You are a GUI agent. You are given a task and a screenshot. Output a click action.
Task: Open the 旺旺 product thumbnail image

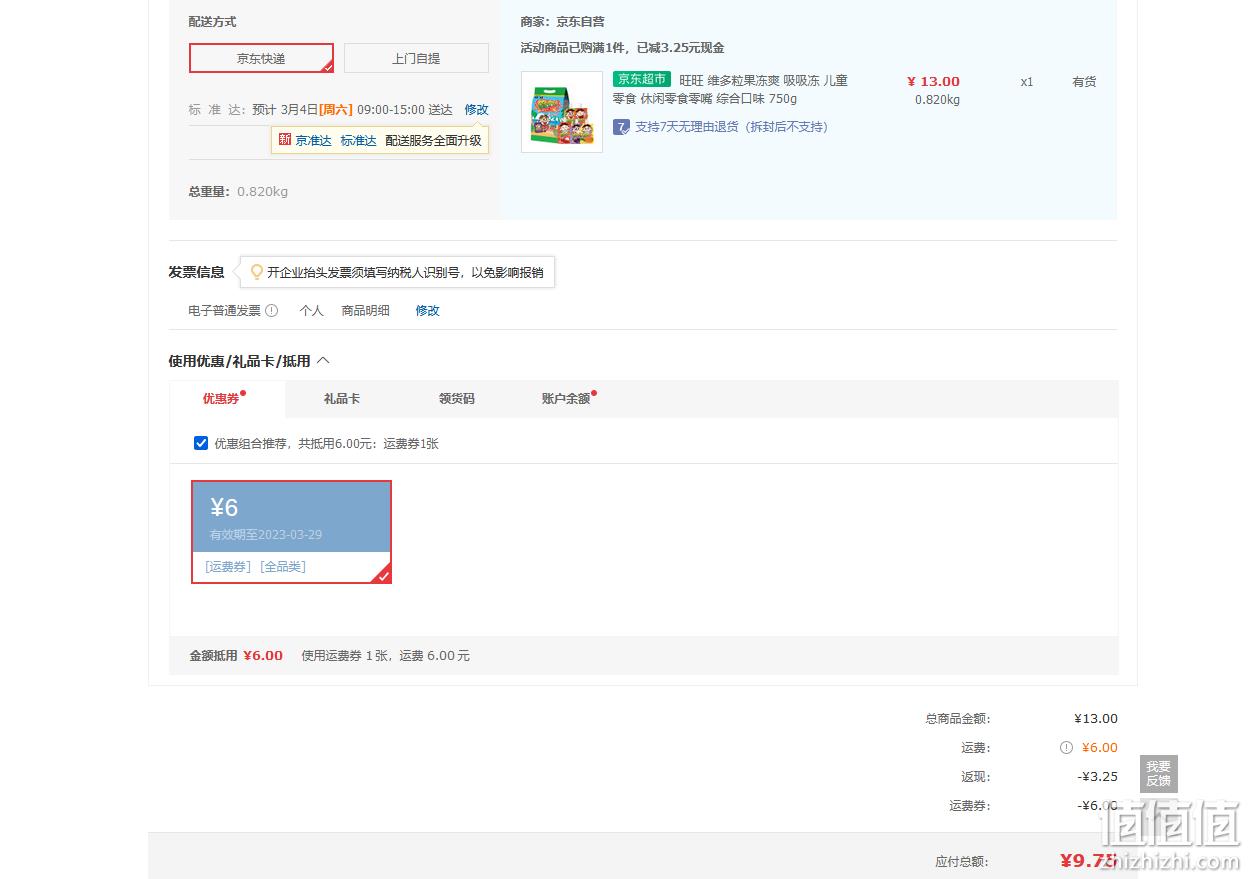562,112
